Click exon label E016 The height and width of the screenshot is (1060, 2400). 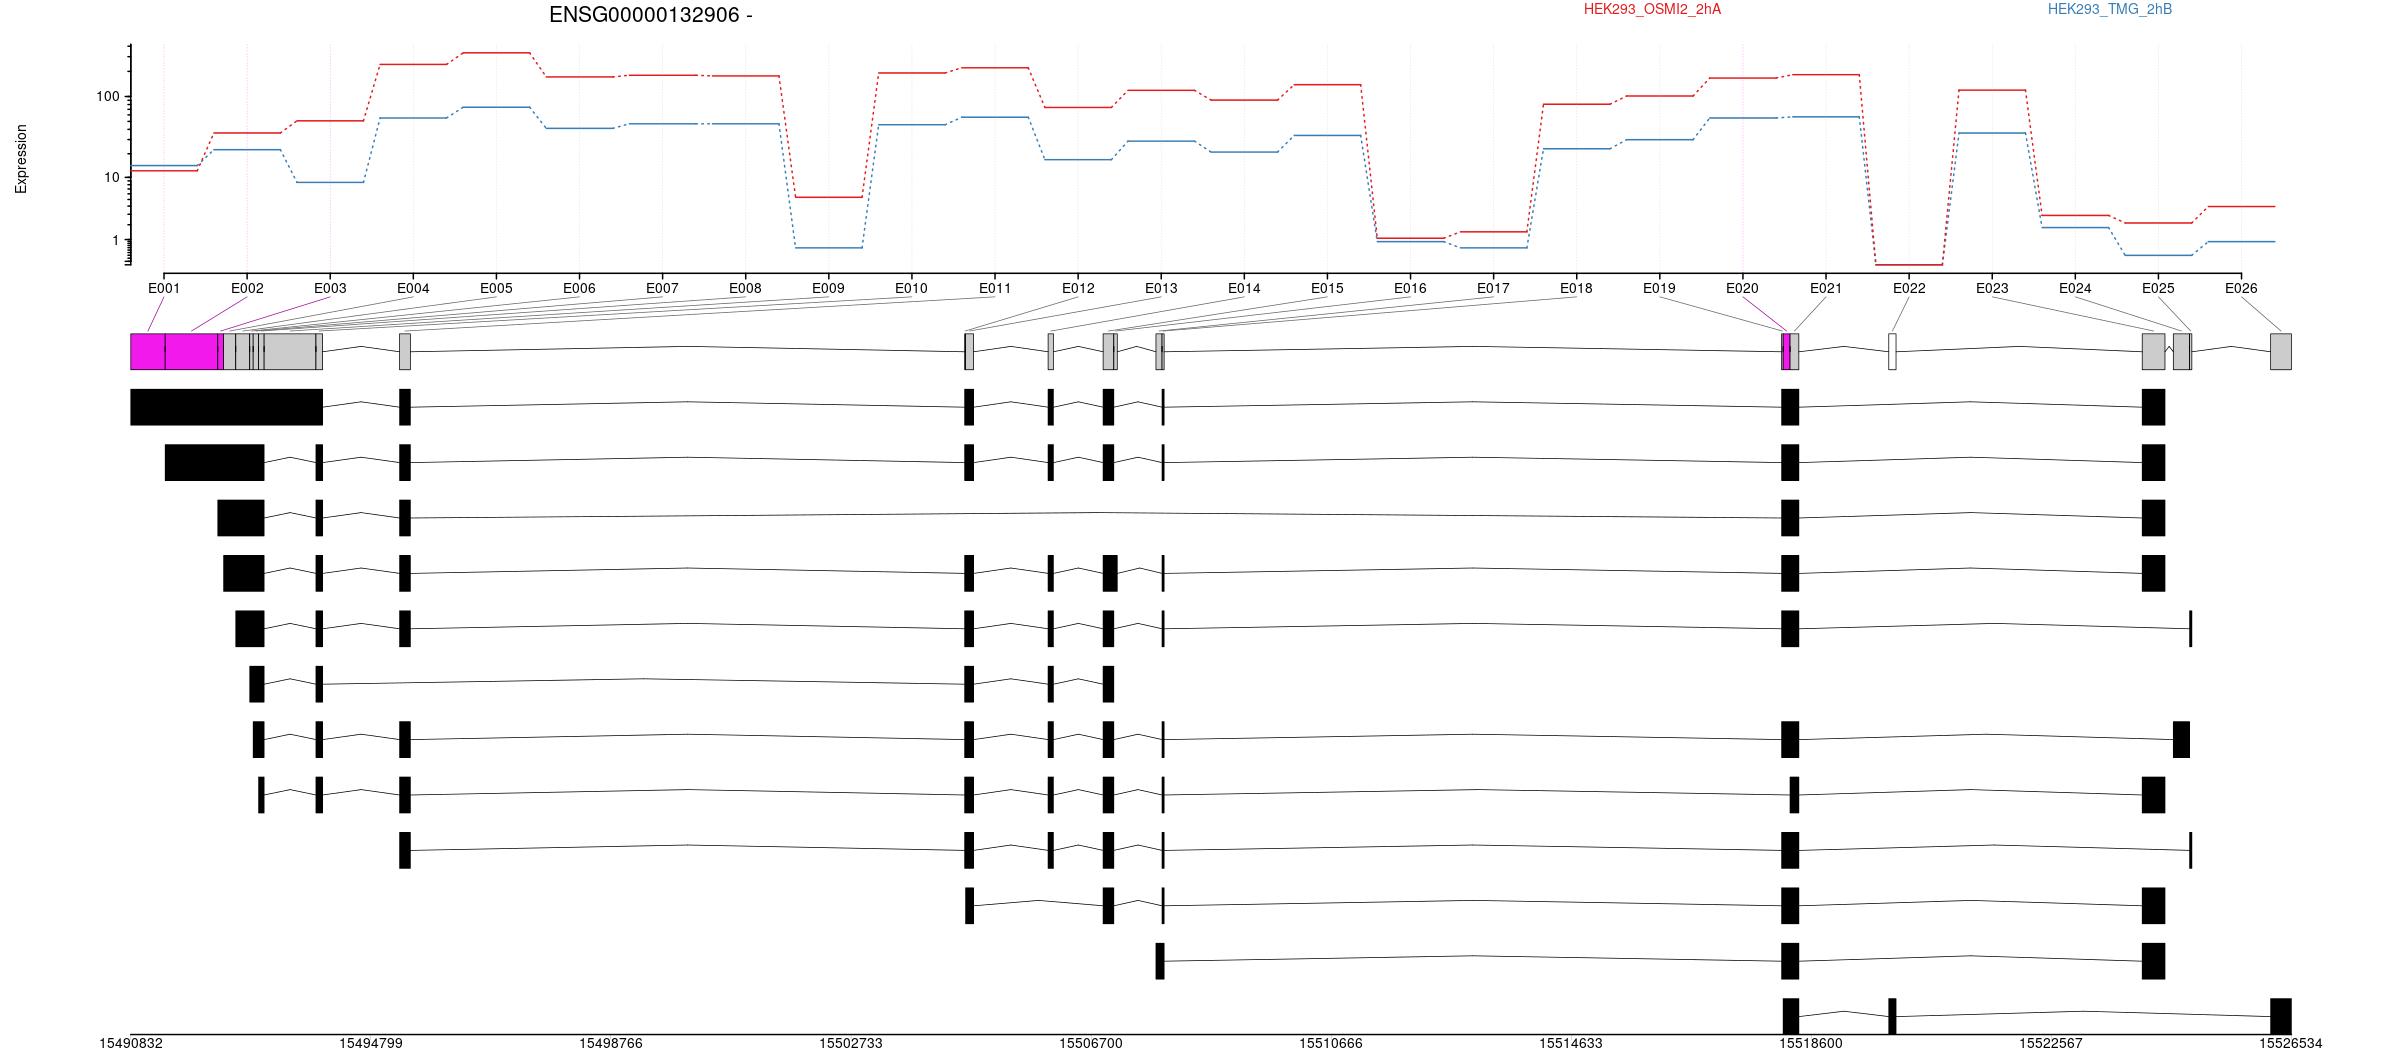coord(1410,289)
